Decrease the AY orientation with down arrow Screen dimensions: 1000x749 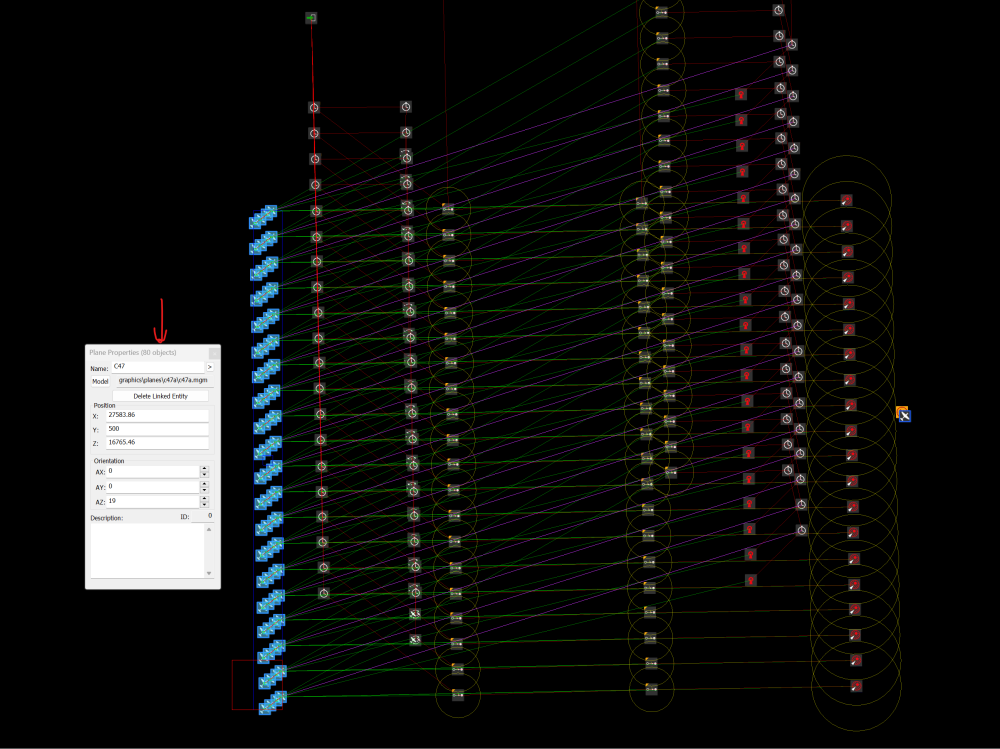click(204, 489)
